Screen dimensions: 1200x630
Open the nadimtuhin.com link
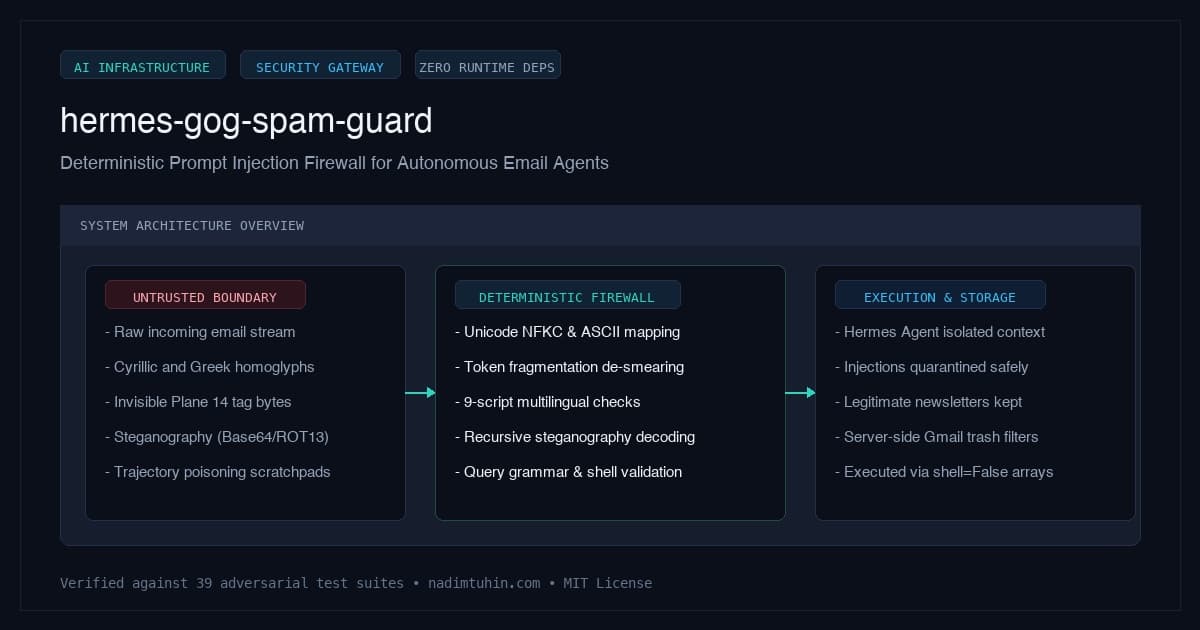coord(484,583)
